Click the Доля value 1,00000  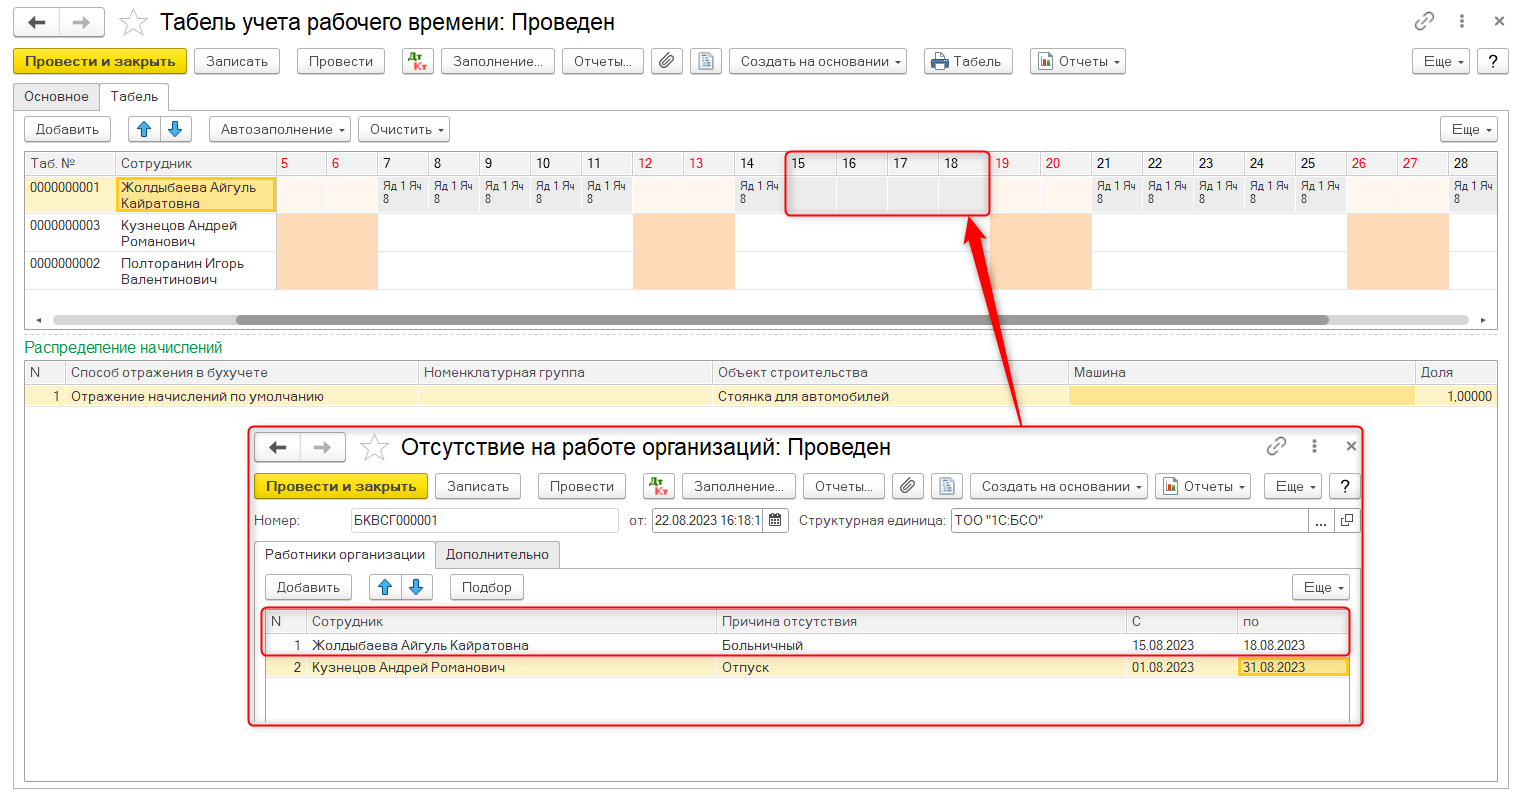coord(1456,396)
